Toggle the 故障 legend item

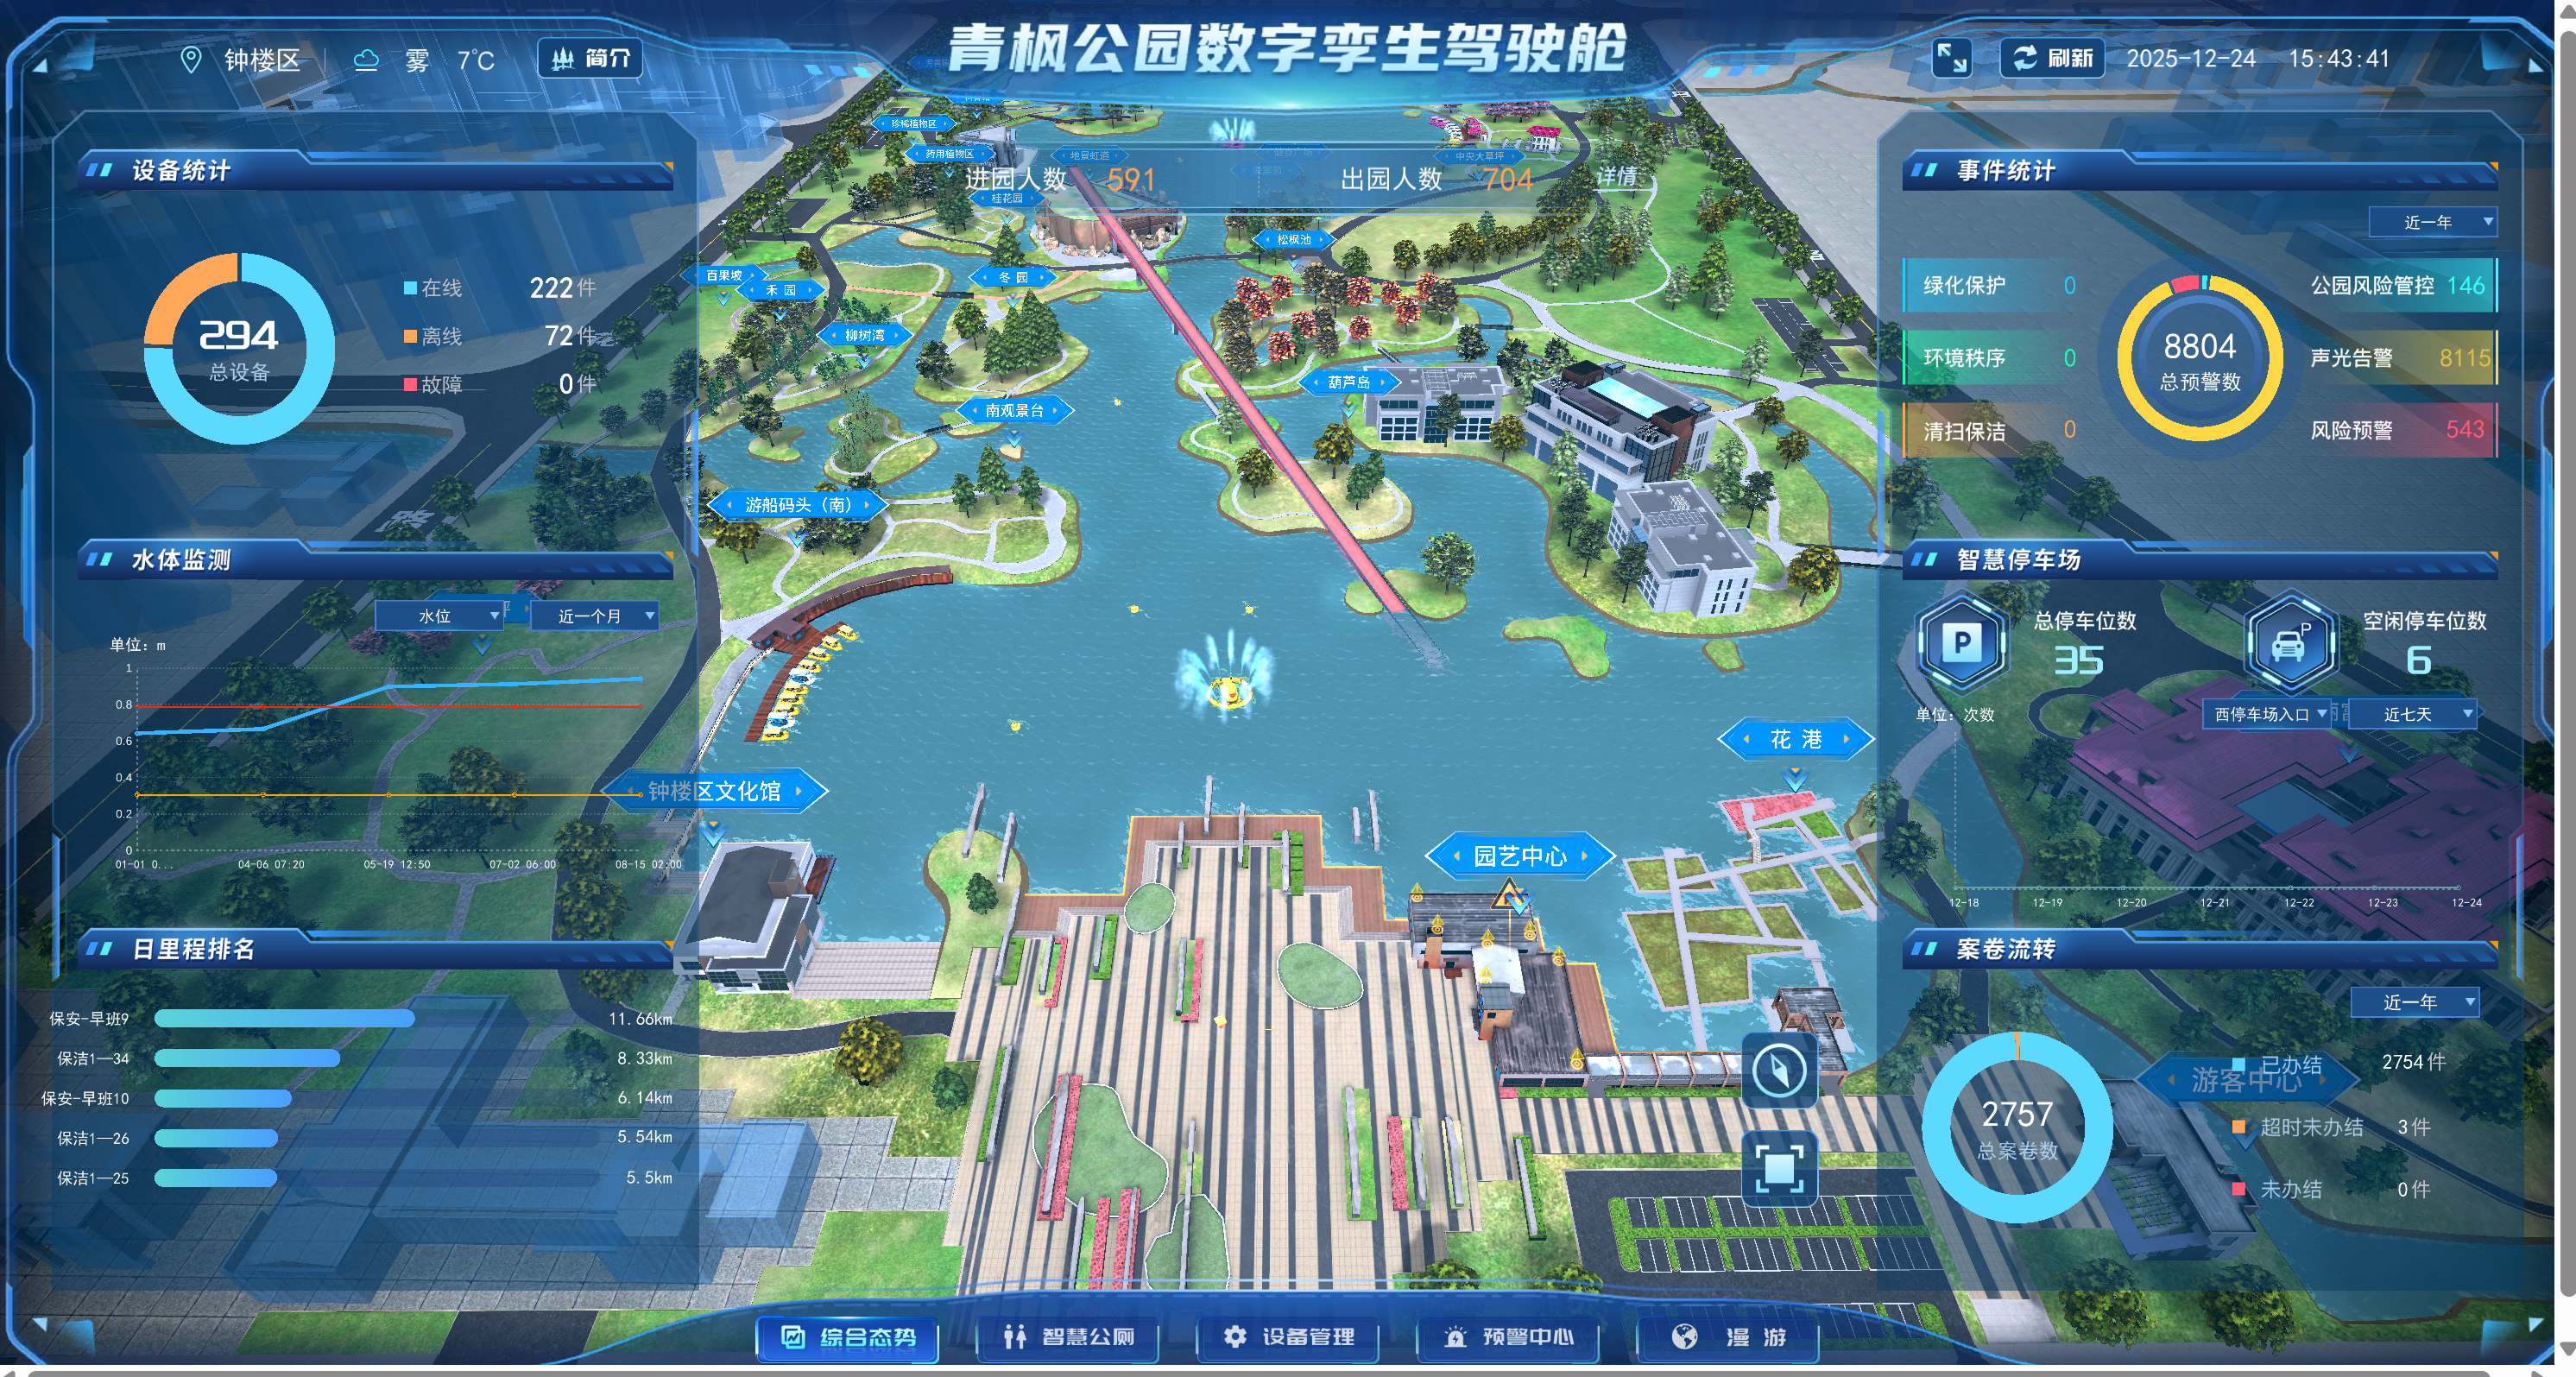click(433, 384)
